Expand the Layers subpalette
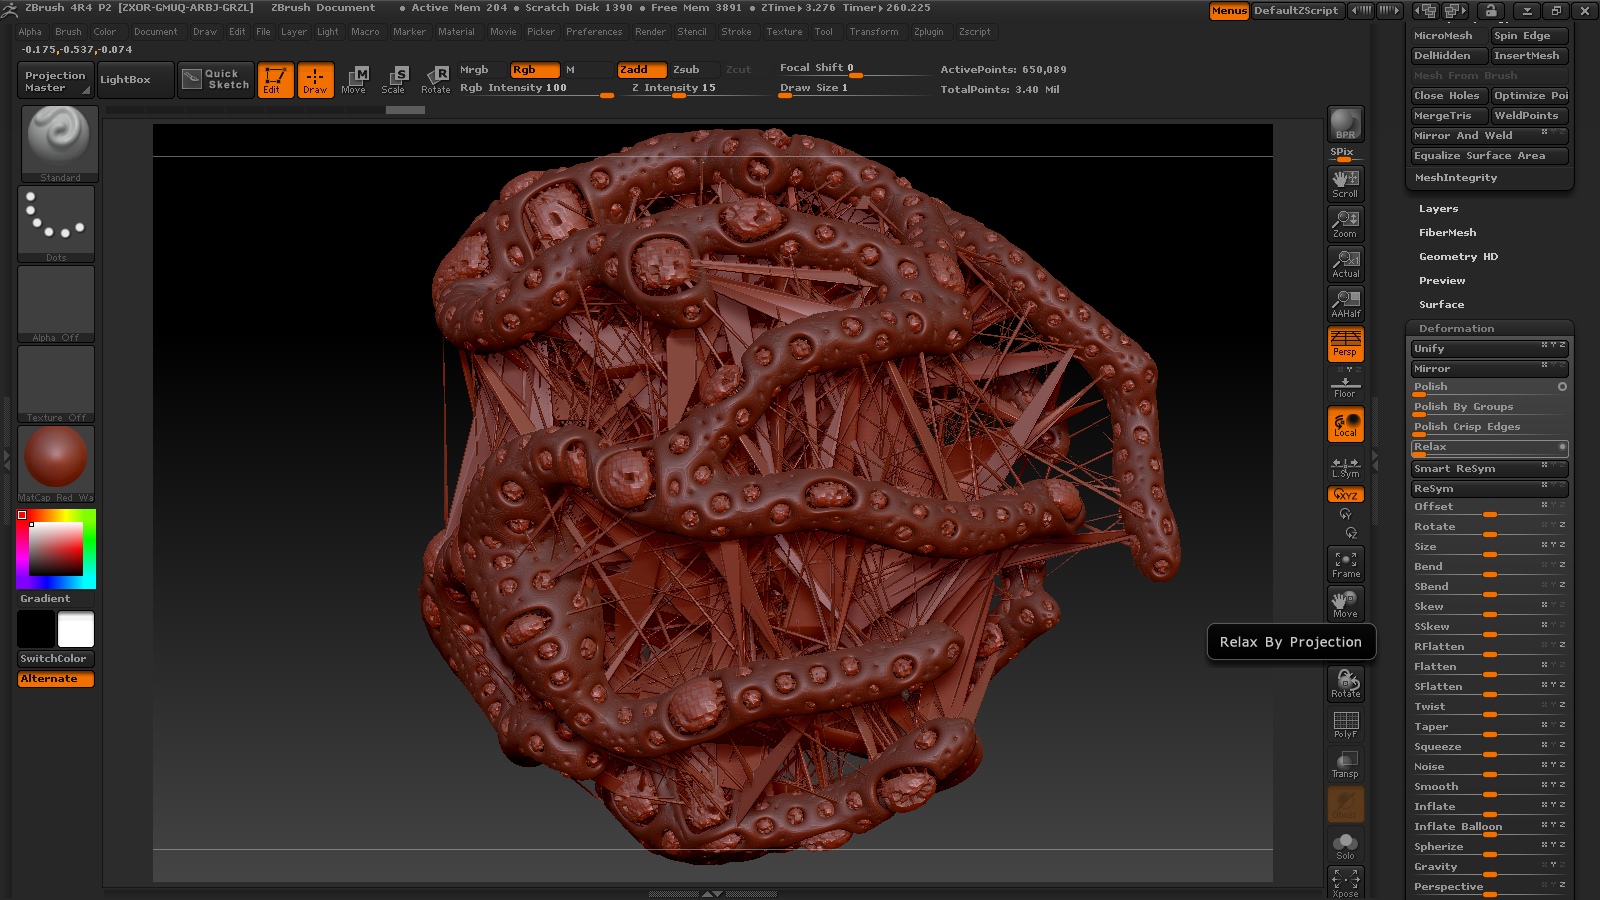The width and height of the screenshot is (1600, 900). point(1438,209)
